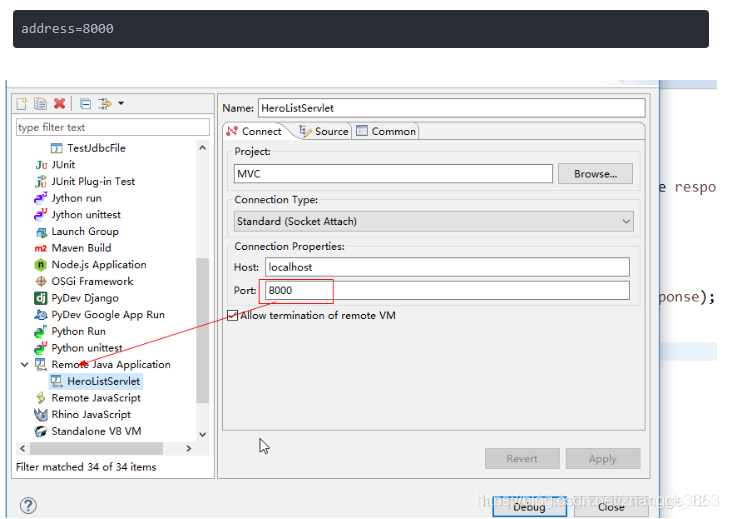The image size is (729, 519).
Task: Select the Standalone V8 VM label
Action: pyautogui.click(x=96, y=432)
